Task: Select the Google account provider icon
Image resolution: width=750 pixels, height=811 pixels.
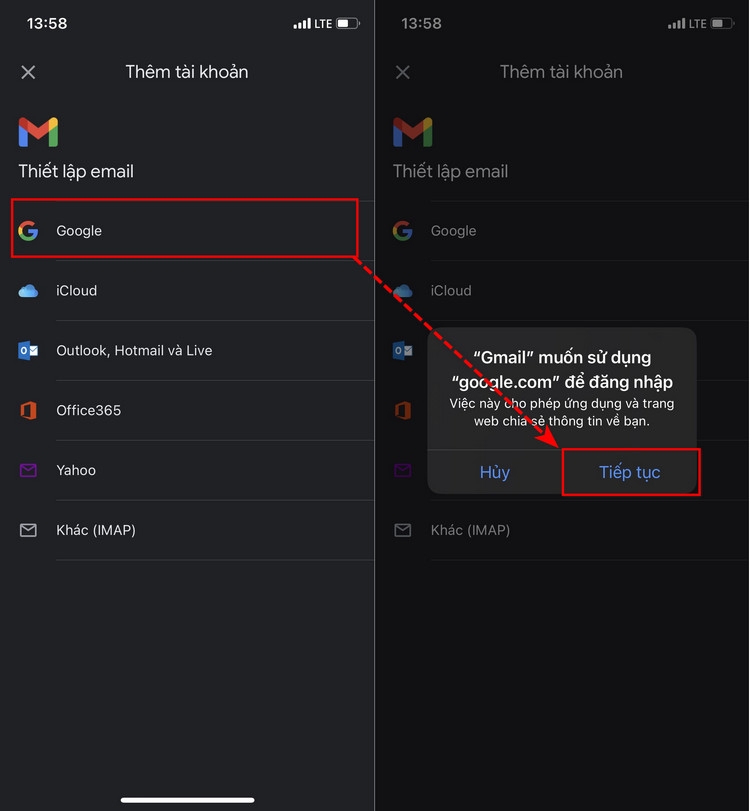Action: pyautogui.click(x=28, y=230)
